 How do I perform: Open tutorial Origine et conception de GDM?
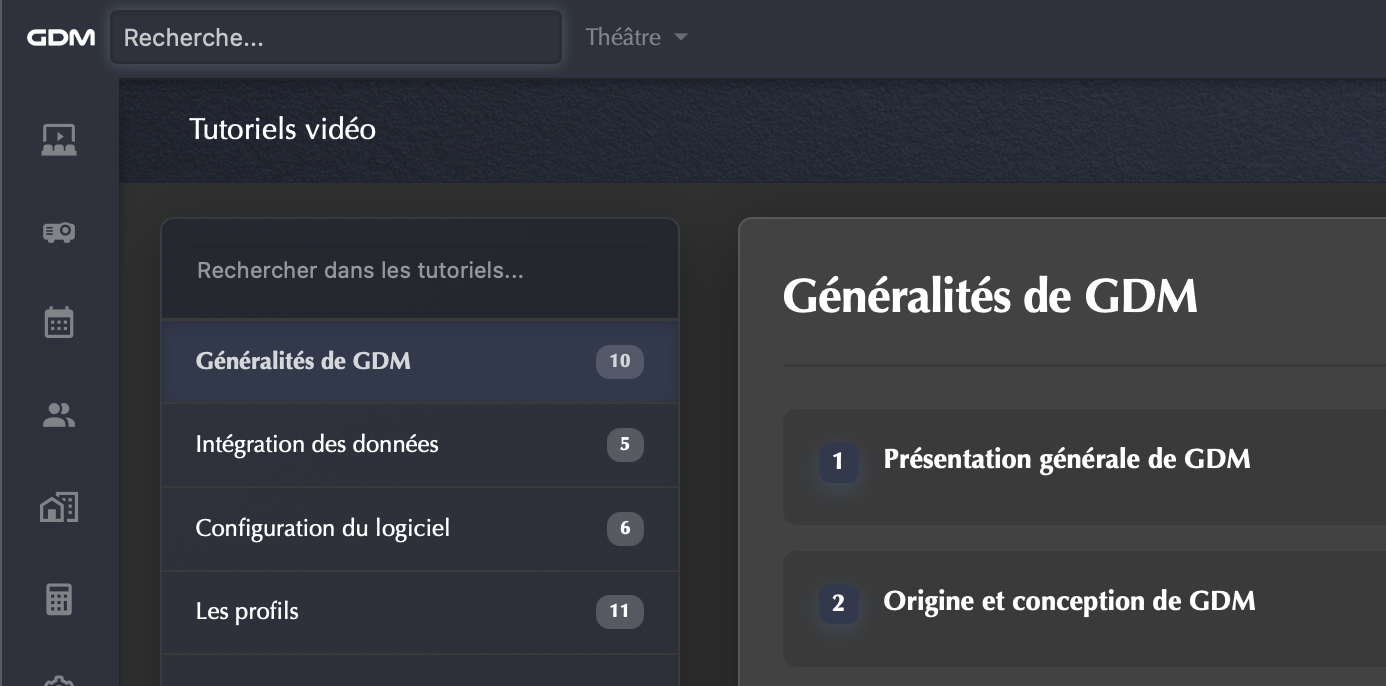(1069, 602)
